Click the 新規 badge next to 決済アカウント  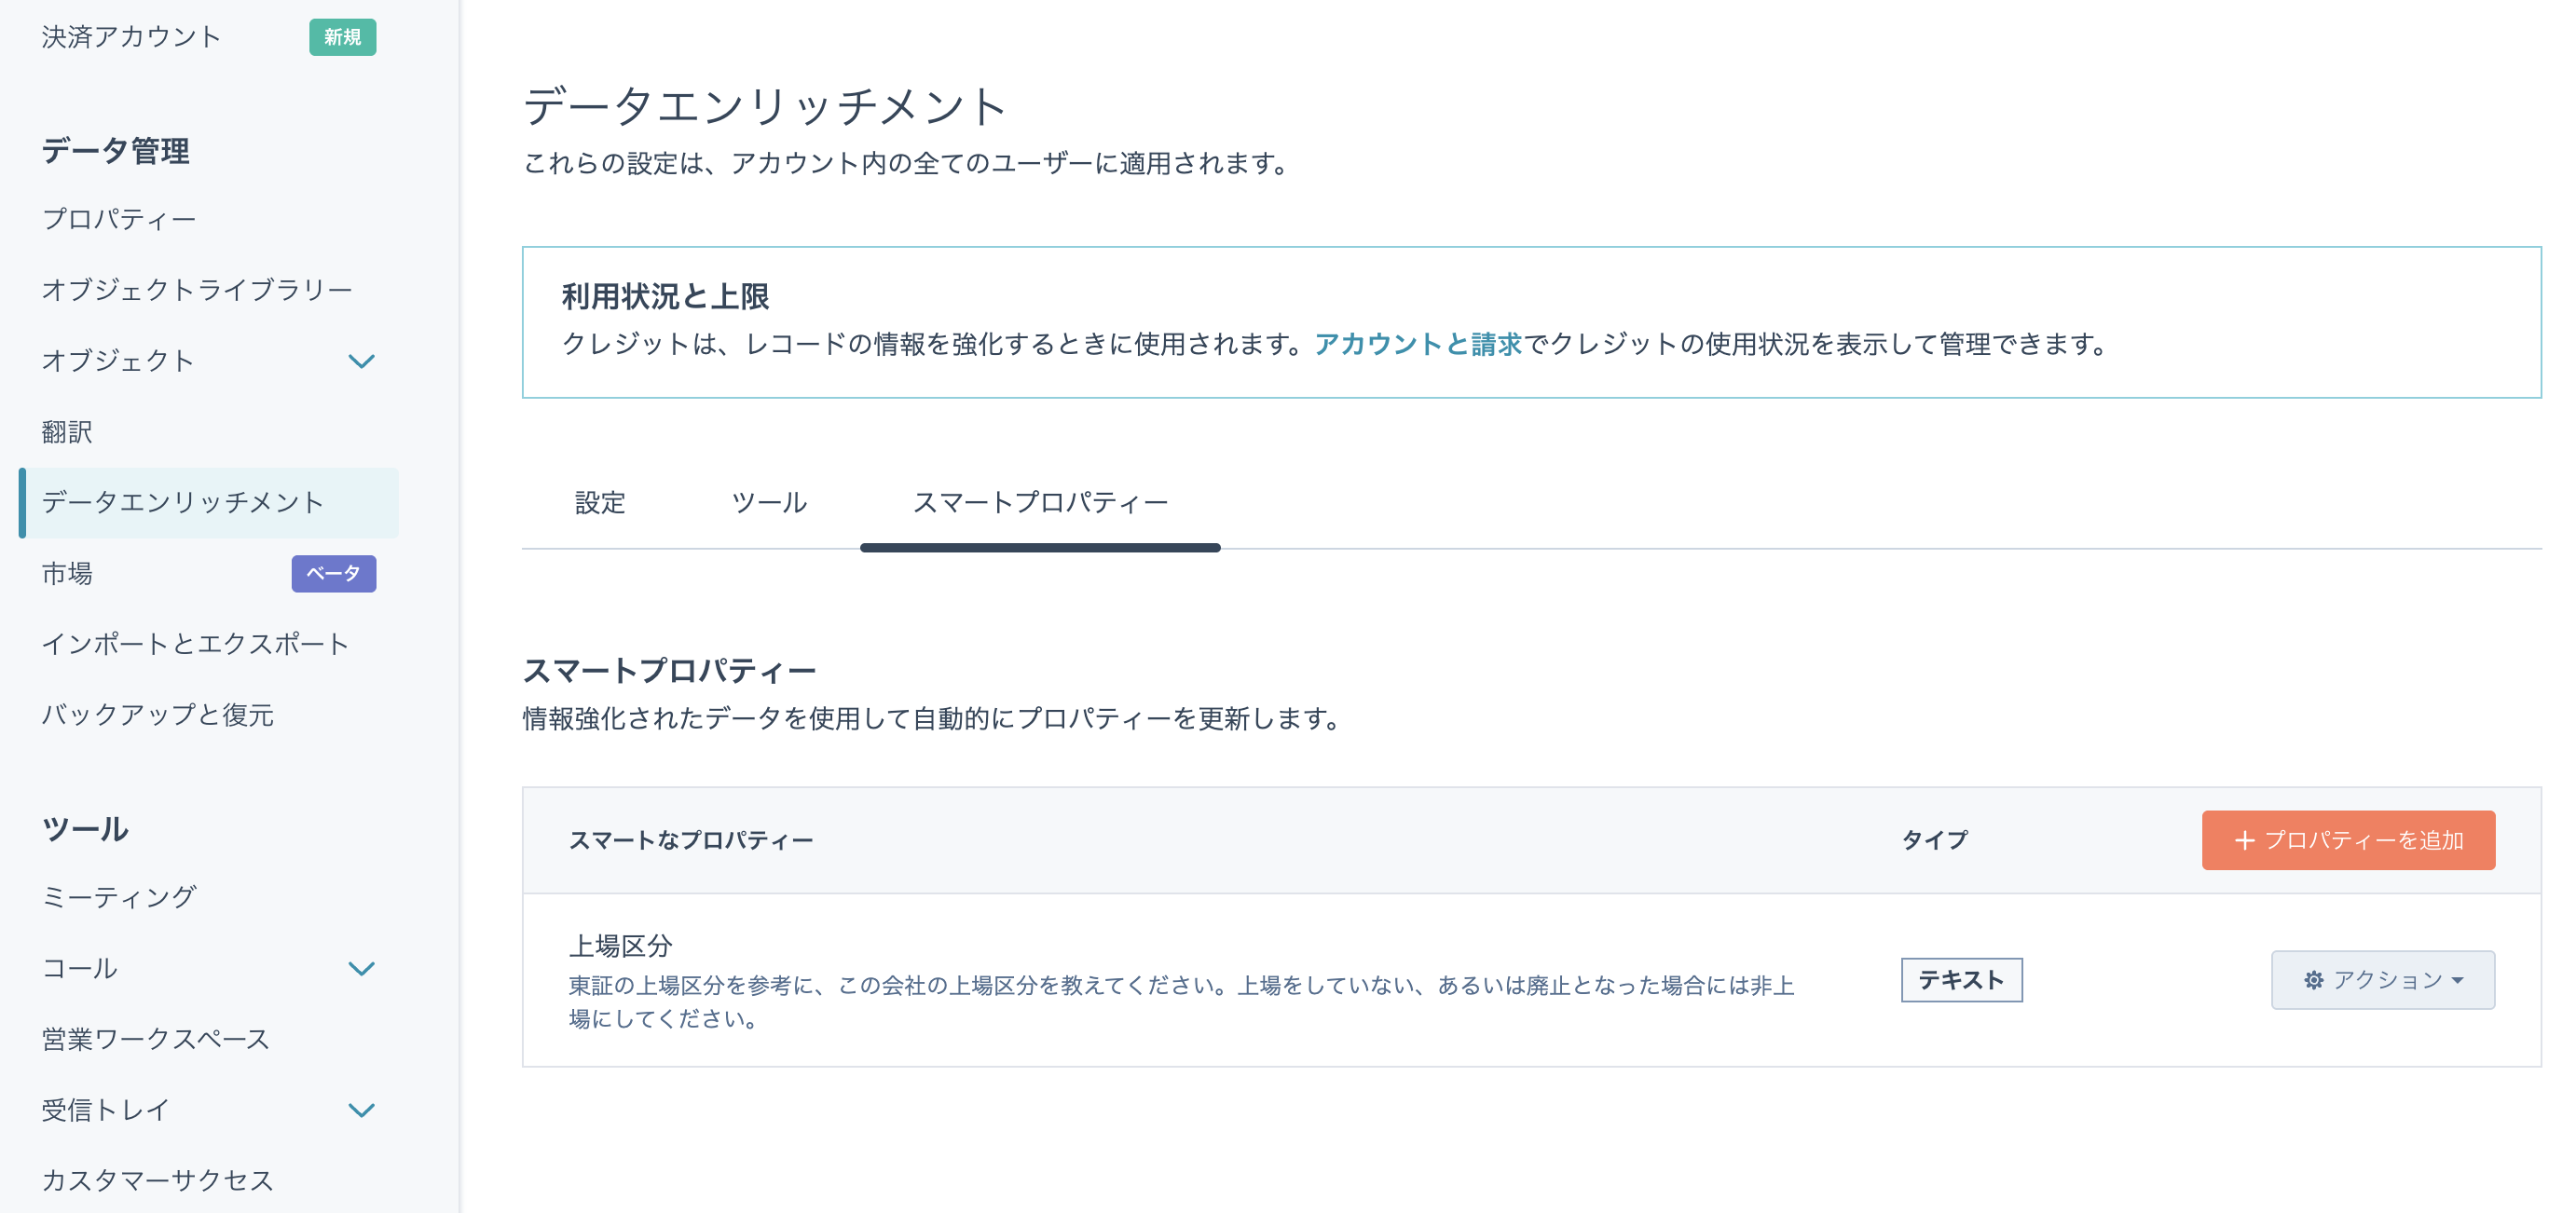(x=342, y=37)
